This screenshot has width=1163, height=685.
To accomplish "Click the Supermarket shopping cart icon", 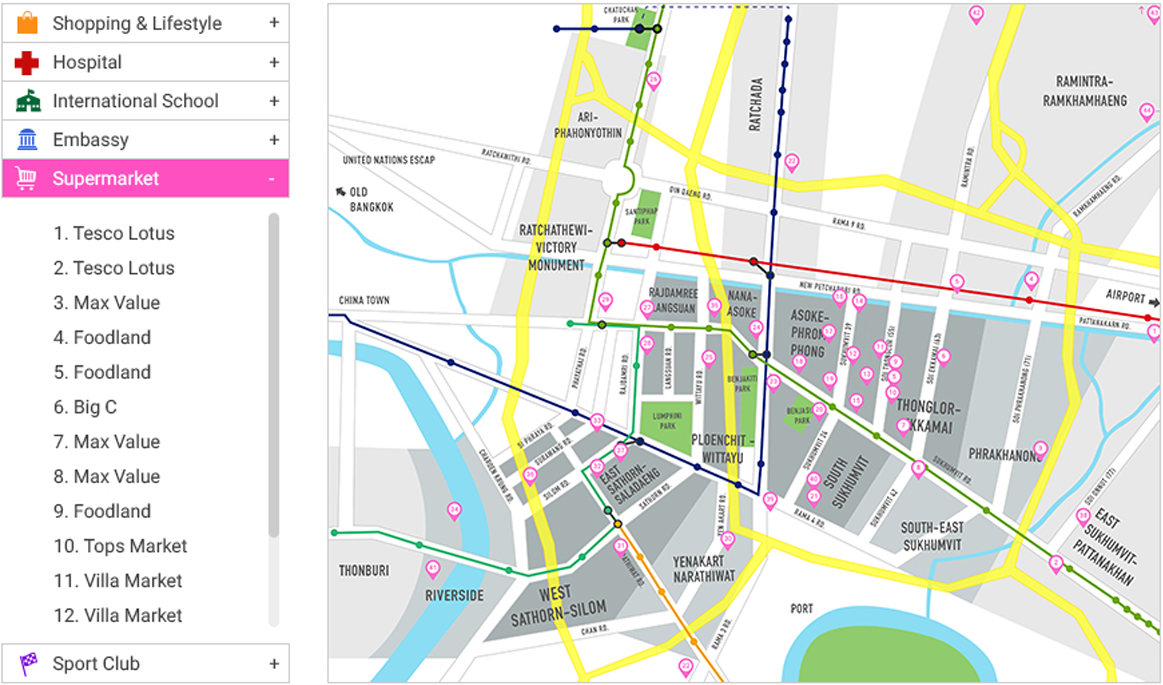I will click(x=27, y=179).
